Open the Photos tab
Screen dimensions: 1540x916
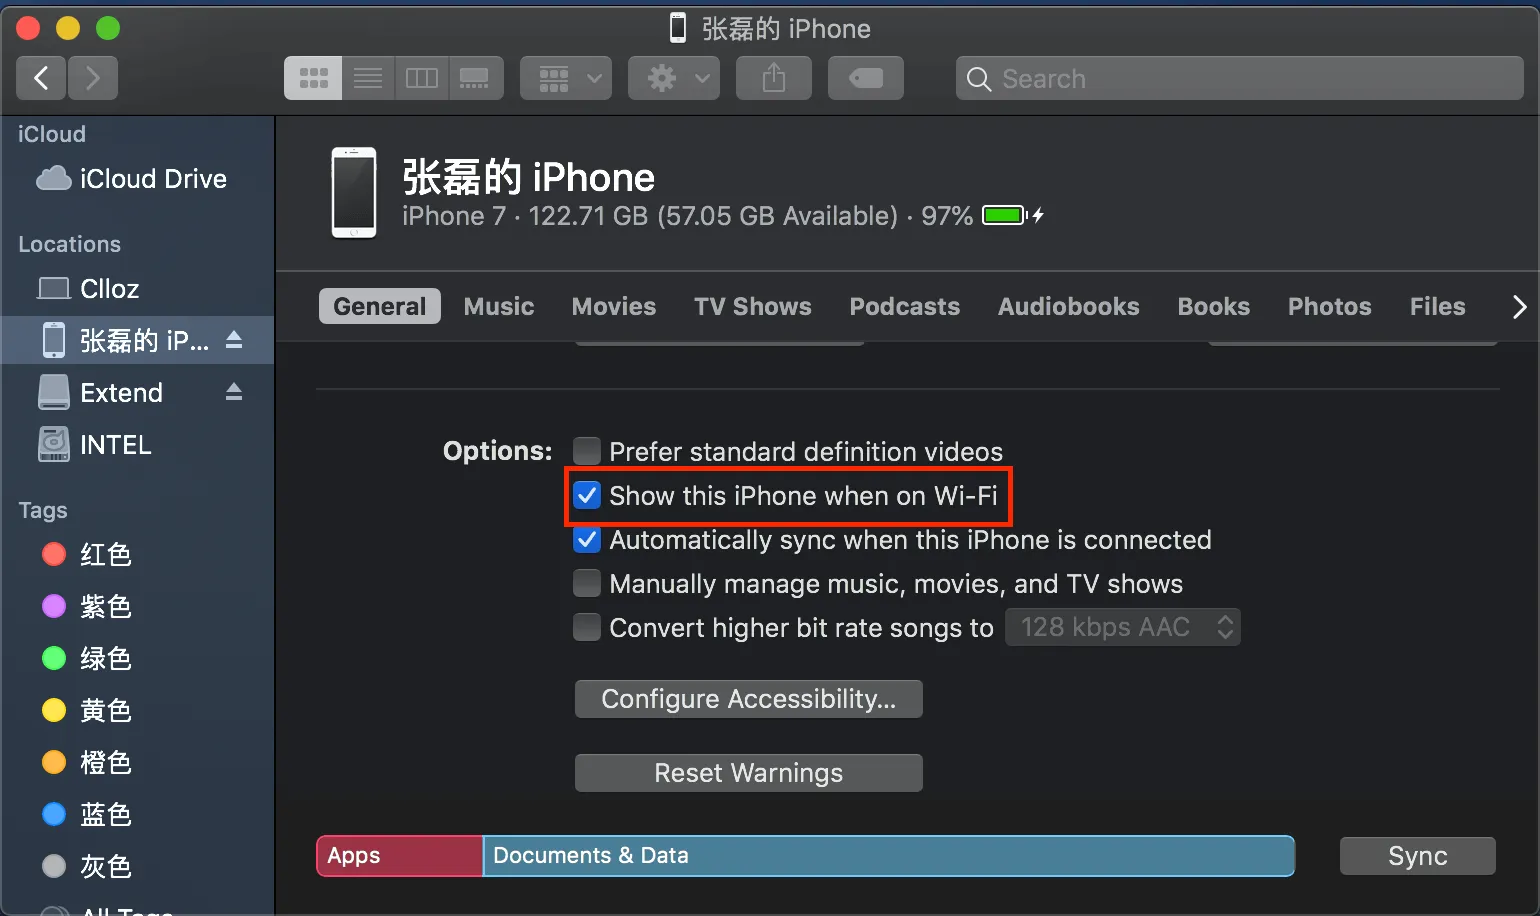(x=1329, y=307)
